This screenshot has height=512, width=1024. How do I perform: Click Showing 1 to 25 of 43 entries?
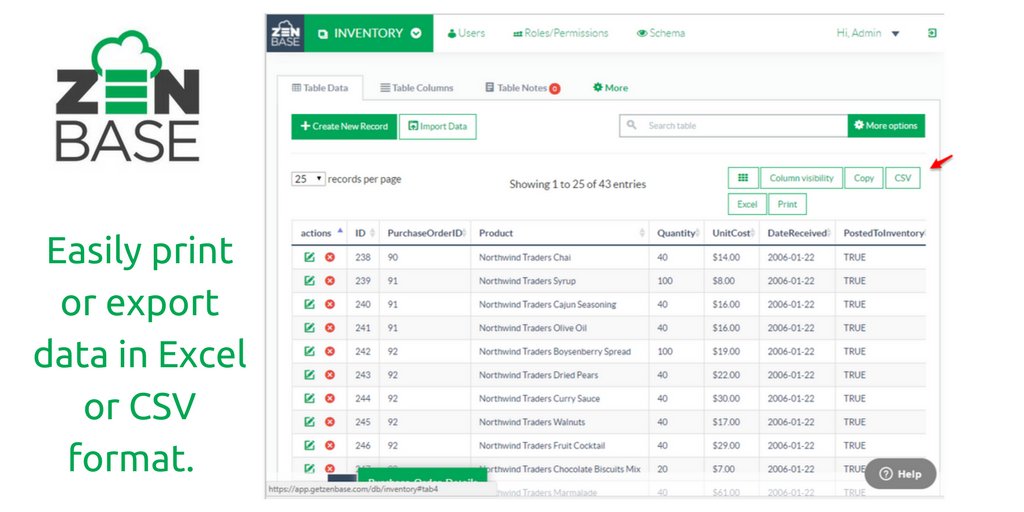click(x=577, y=184)
